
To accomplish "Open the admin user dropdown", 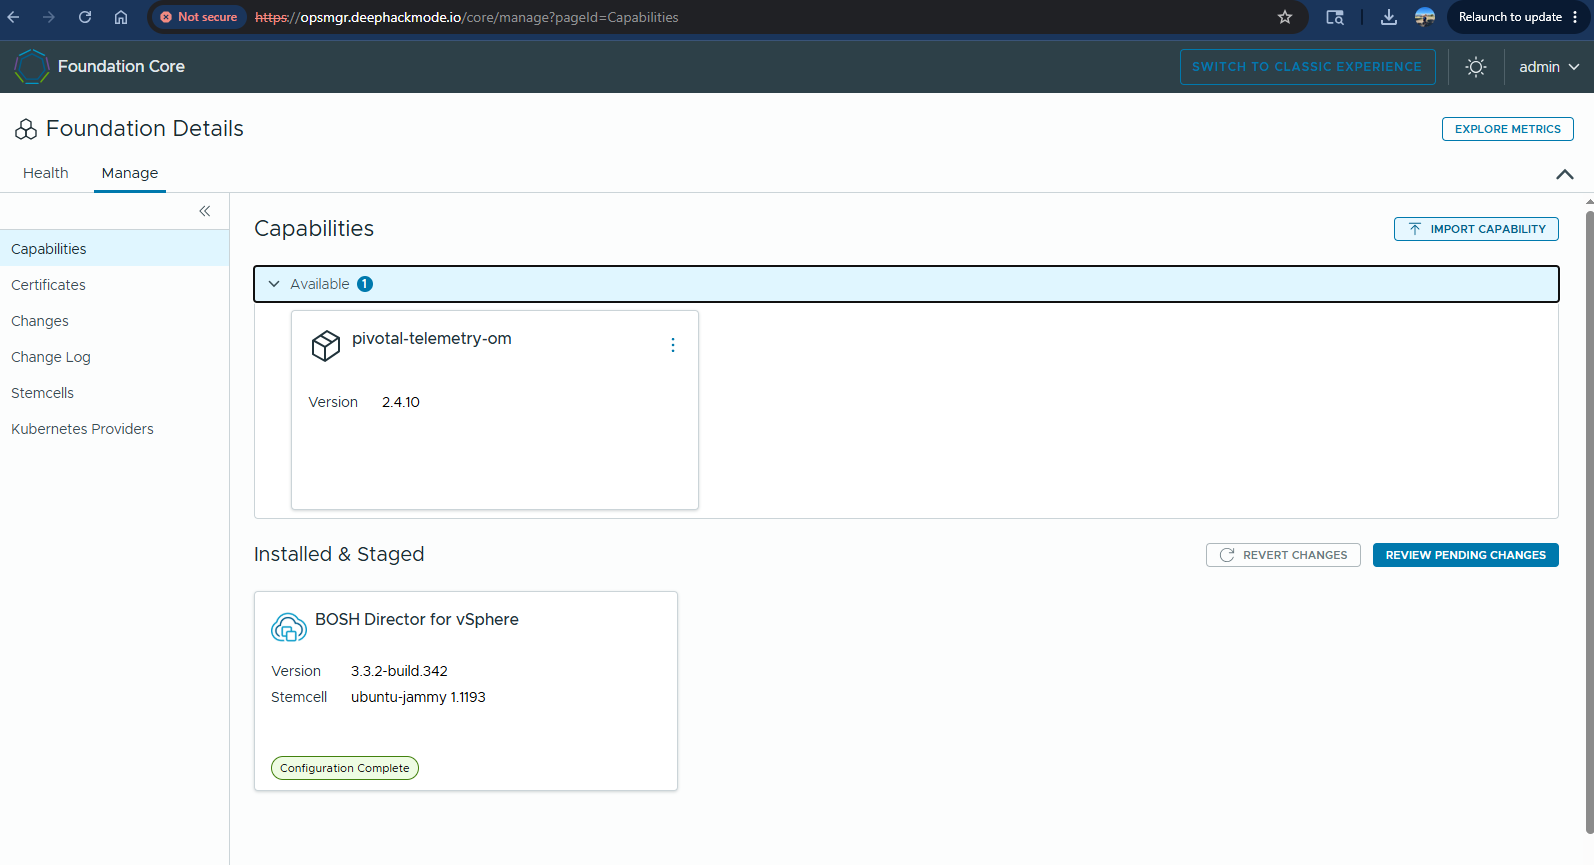I will 1549,67.
